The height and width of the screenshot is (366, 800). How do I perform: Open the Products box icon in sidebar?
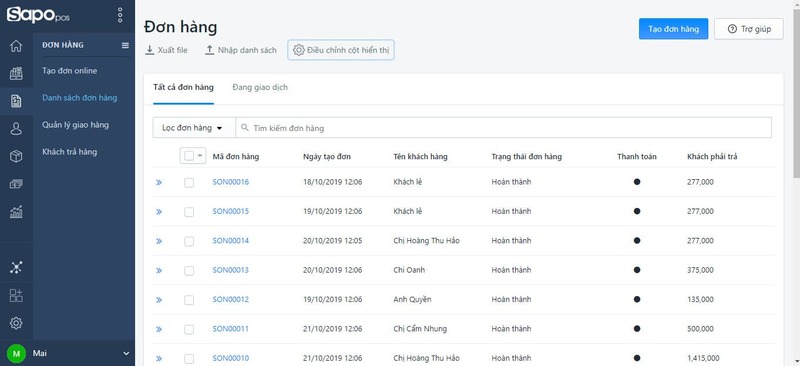click(x=16, y=156)
